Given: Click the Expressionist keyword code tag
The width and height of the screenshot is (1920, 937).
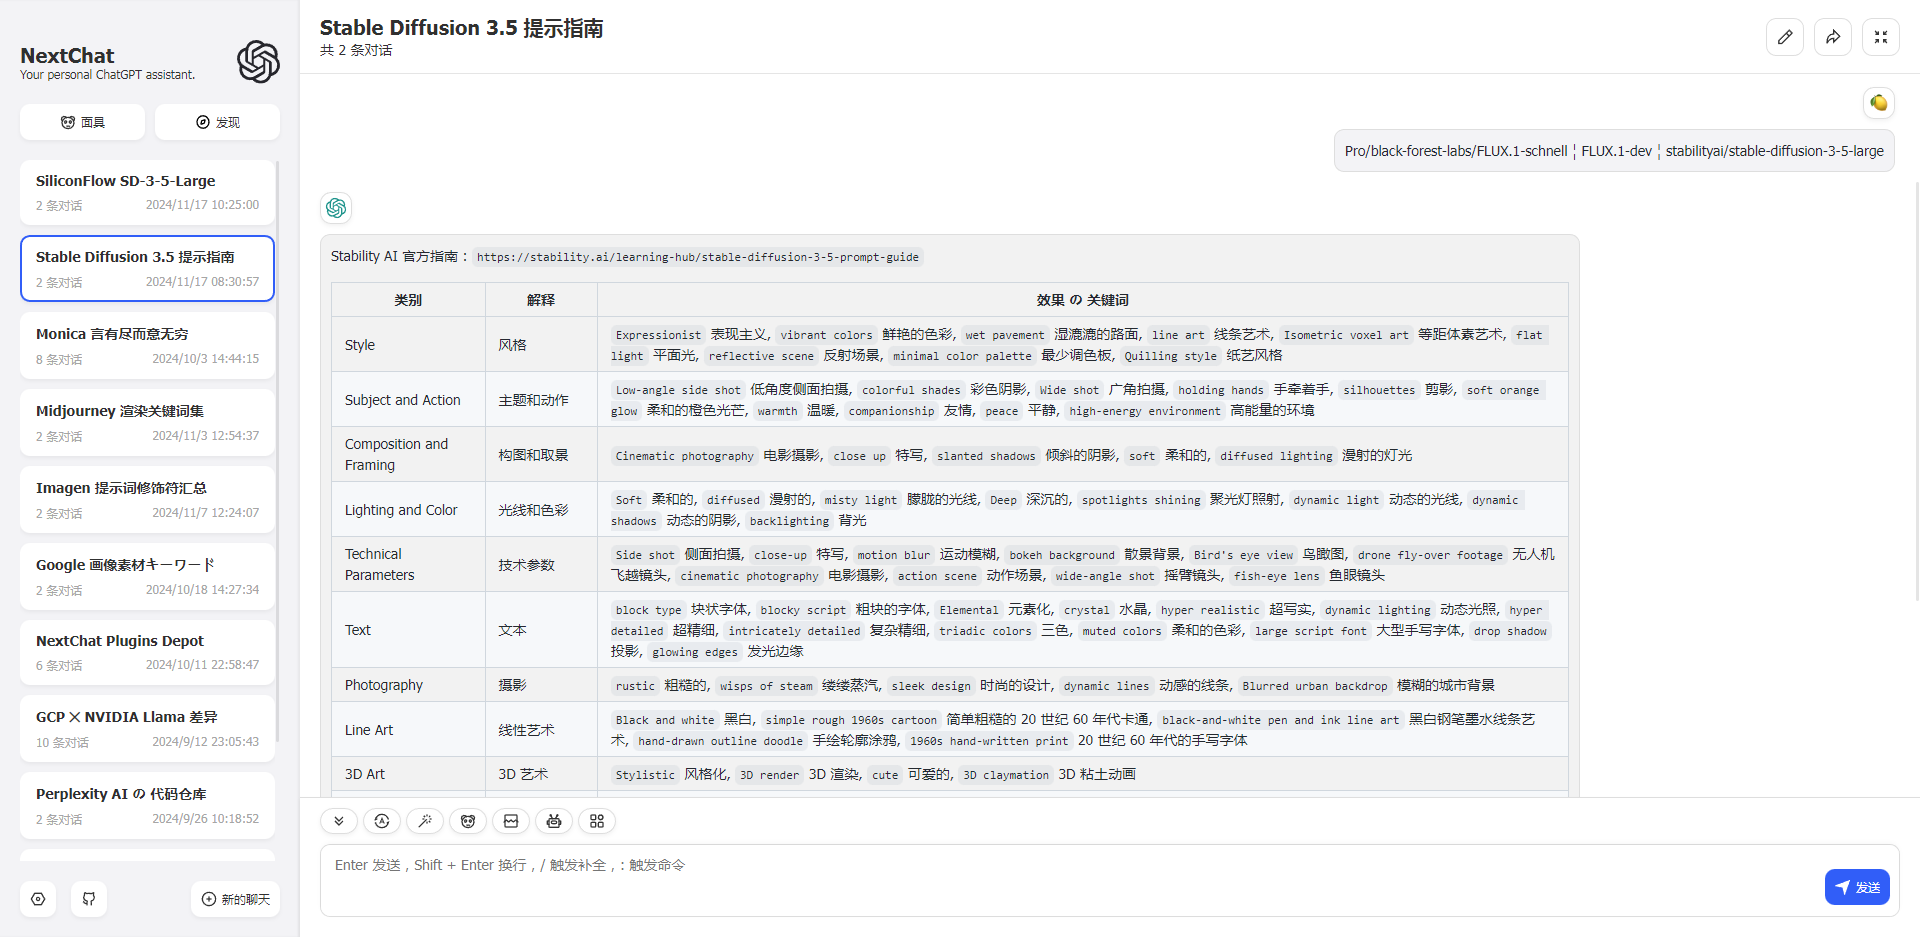Looking at the screenshot, I should coord(658,335).
